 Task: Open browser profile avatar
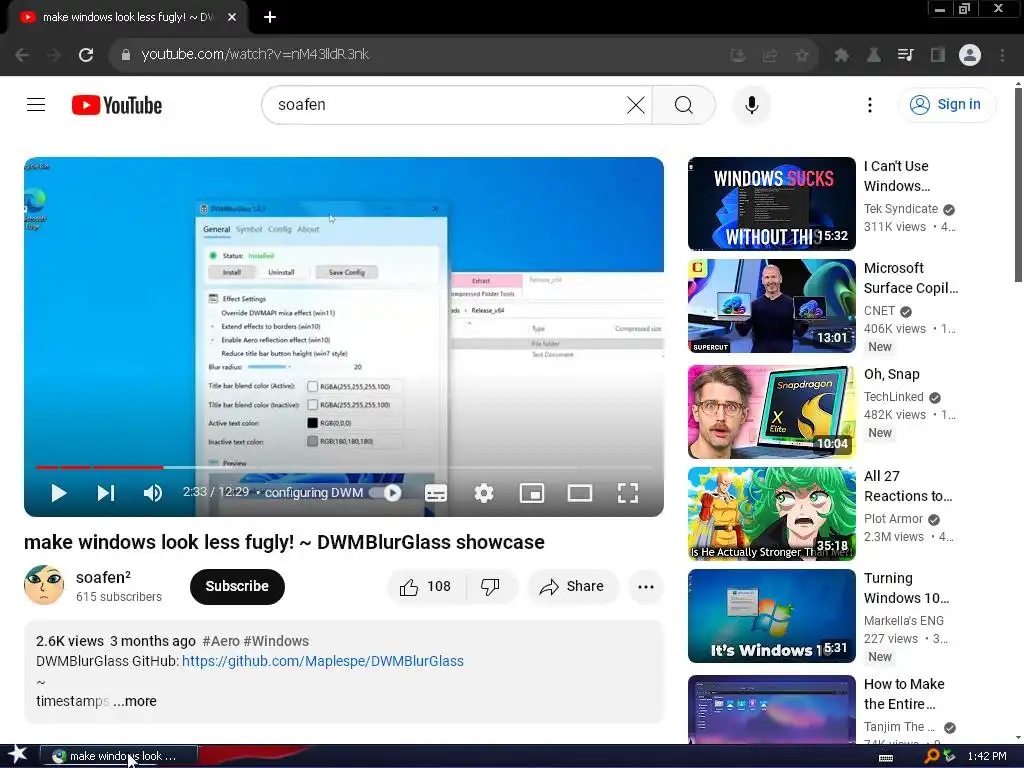point(970,55)
